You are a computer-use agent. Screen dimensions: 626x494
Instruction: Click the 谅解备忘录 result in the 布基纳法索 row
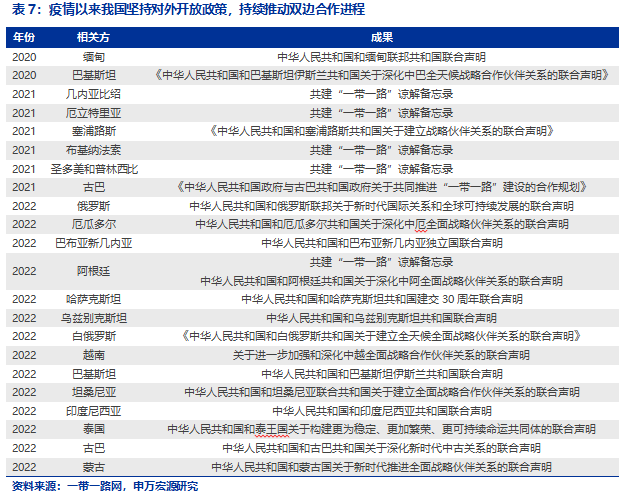pyautogui.click(x=382, y=150)
